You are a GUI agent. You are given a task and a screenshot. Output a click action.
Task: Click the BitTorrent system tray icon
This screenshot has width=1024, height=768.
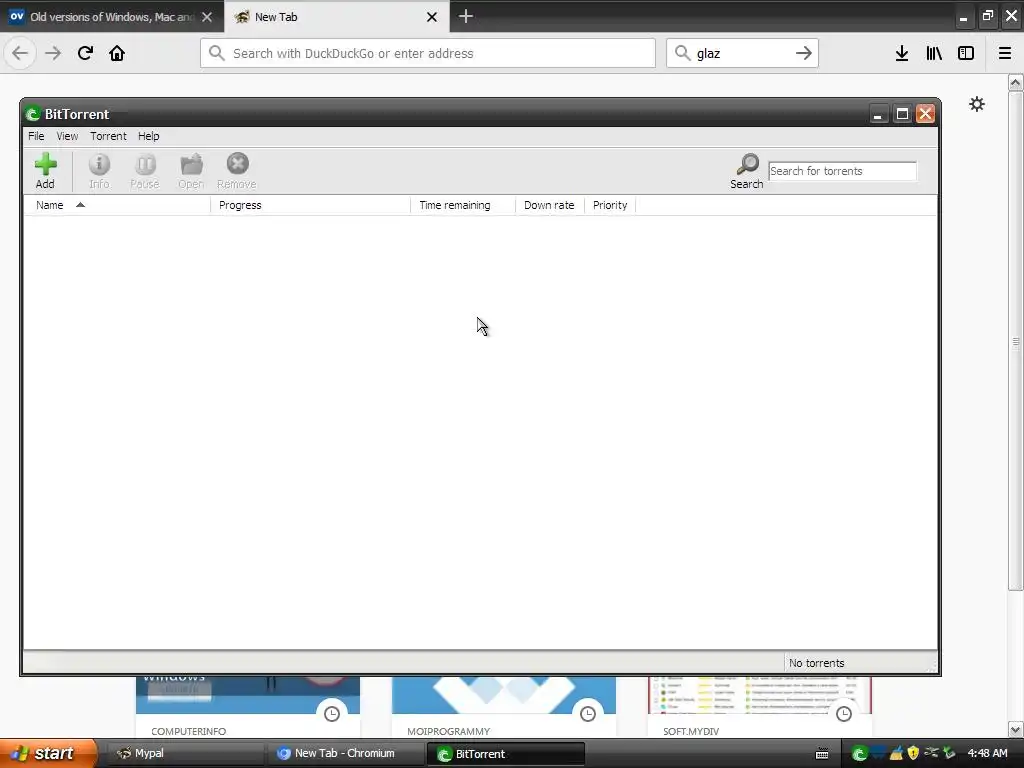[859, 754]
